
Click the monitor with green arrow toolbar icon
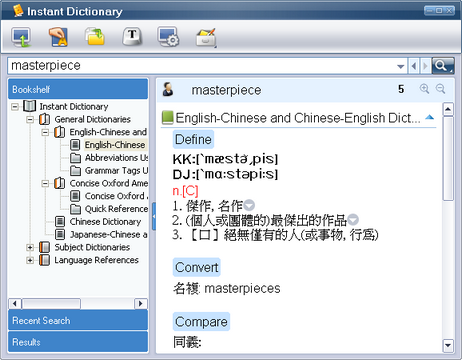21,37
